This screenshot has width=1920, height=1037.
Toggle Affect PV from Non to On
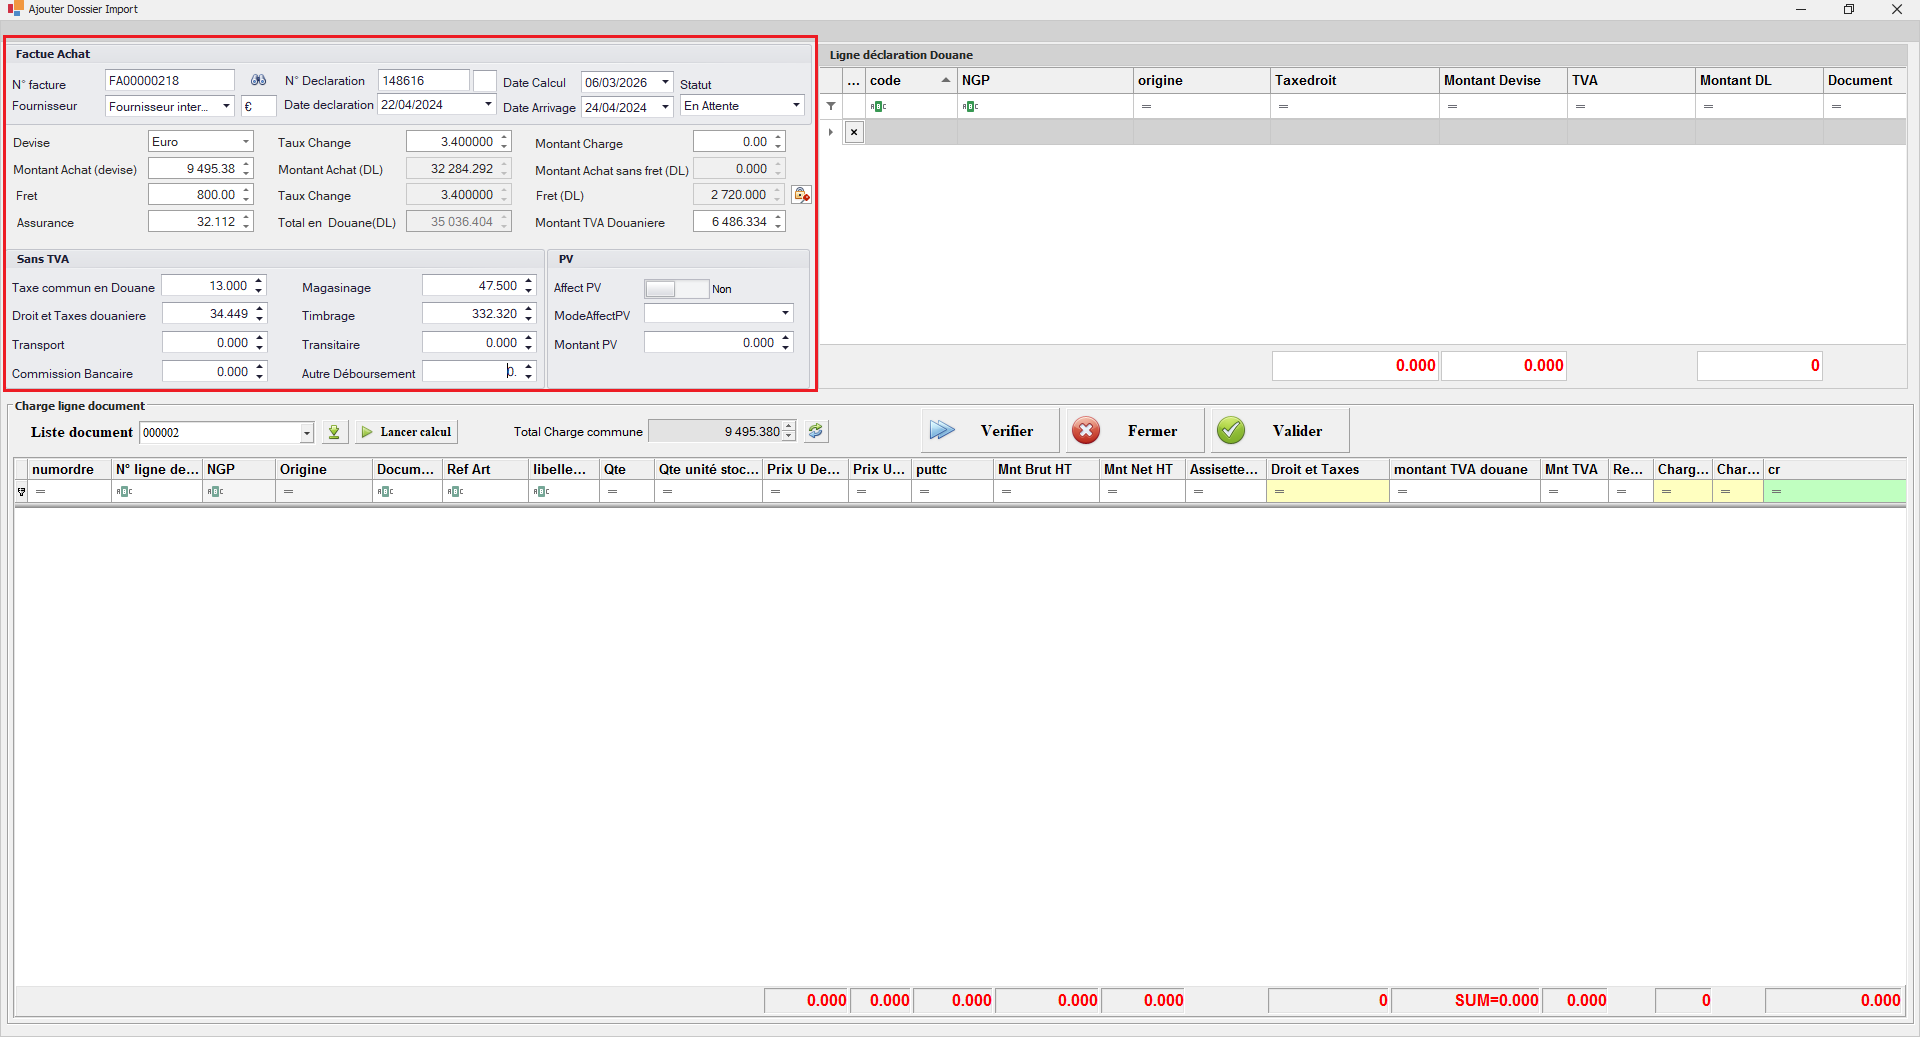678,289
